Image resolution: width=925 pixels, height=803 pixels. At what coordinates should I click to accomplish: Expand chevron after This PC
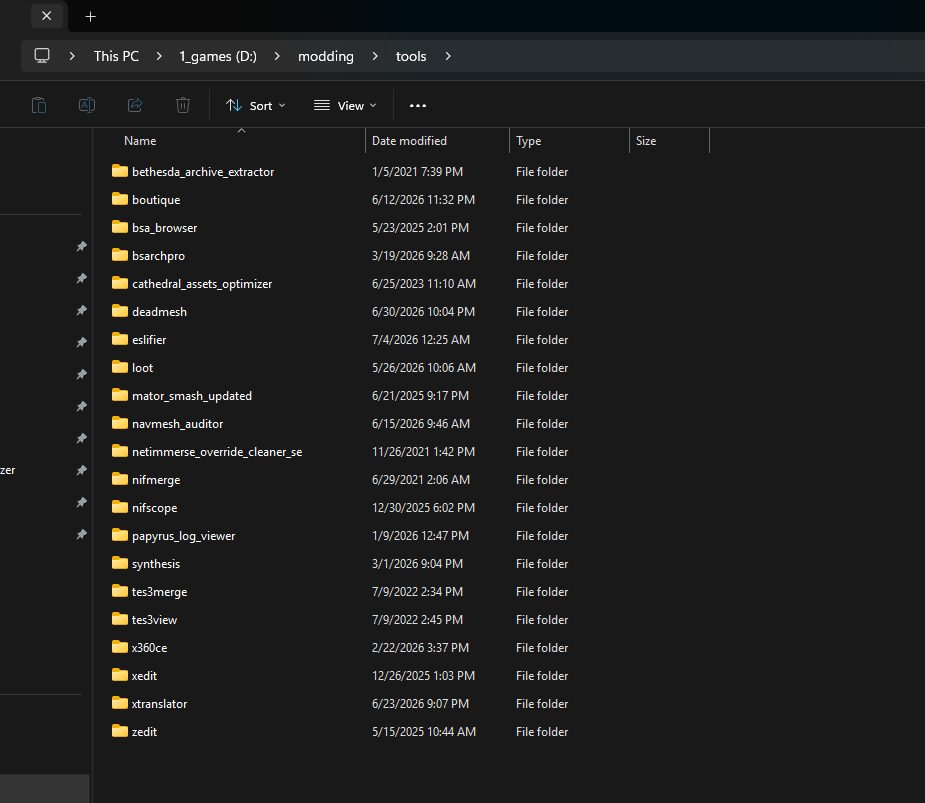click(x=159, y=56)
